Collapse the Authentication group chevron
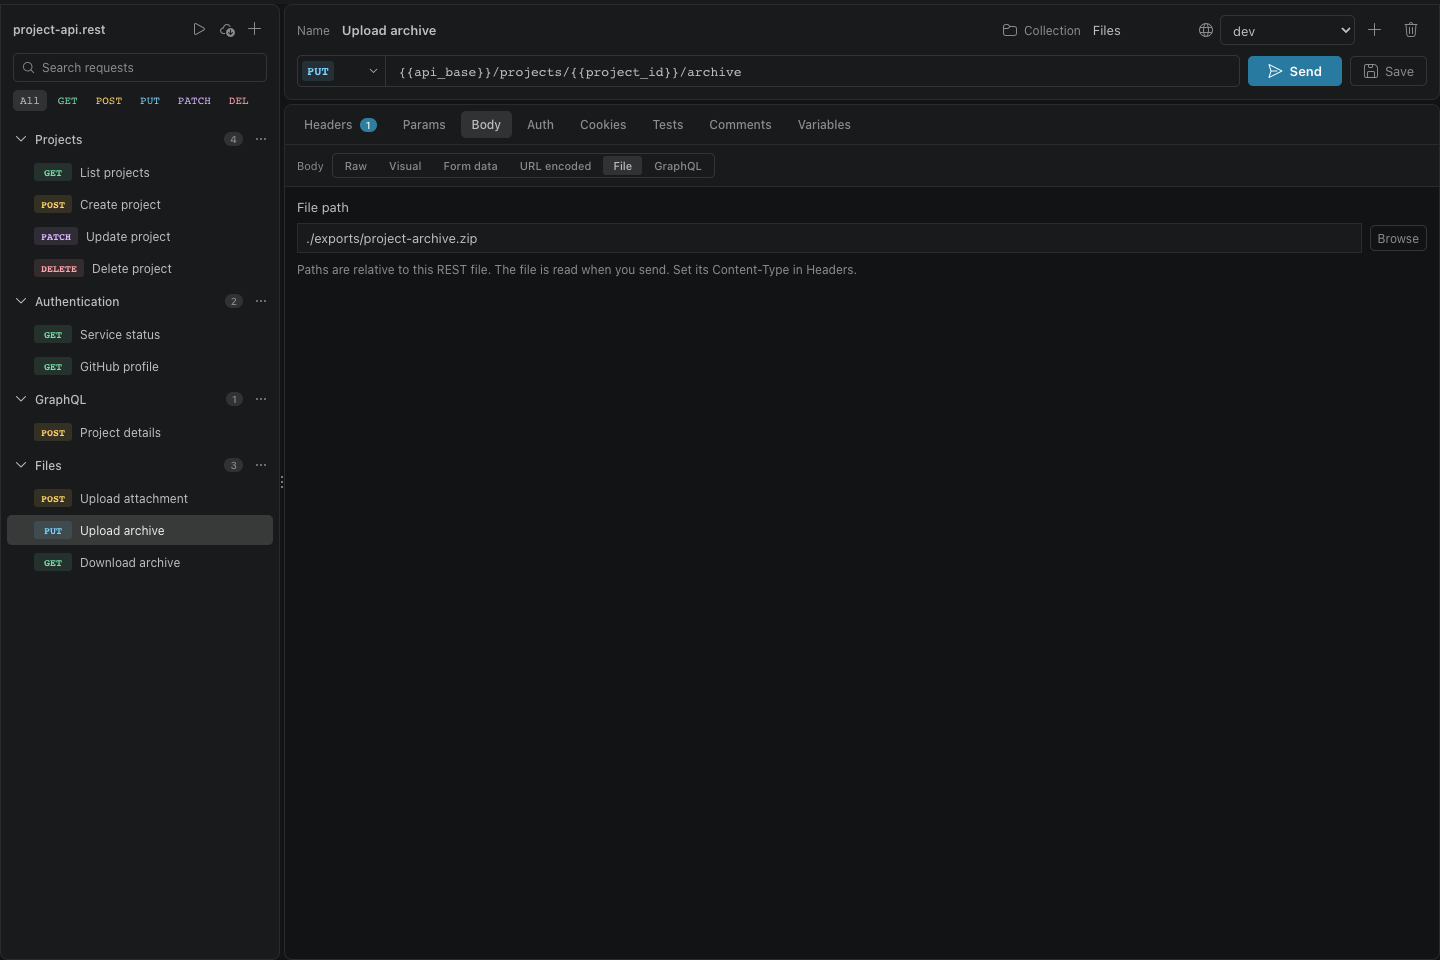 point(21,301)
